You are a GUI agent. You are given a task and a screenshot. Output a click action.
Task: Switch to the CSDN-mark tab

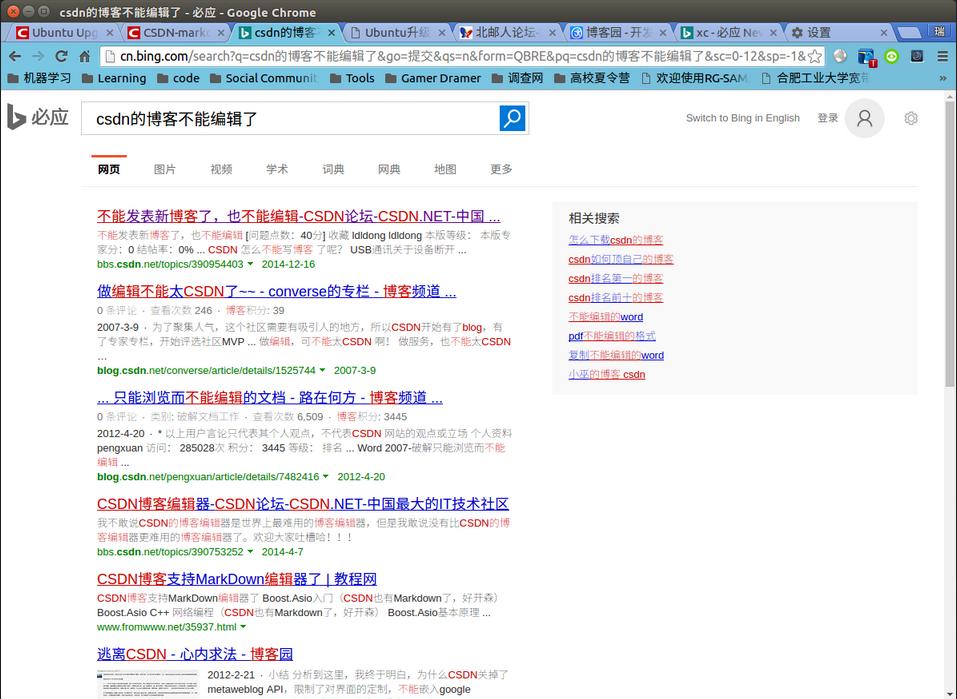click(x=175, y=32)
